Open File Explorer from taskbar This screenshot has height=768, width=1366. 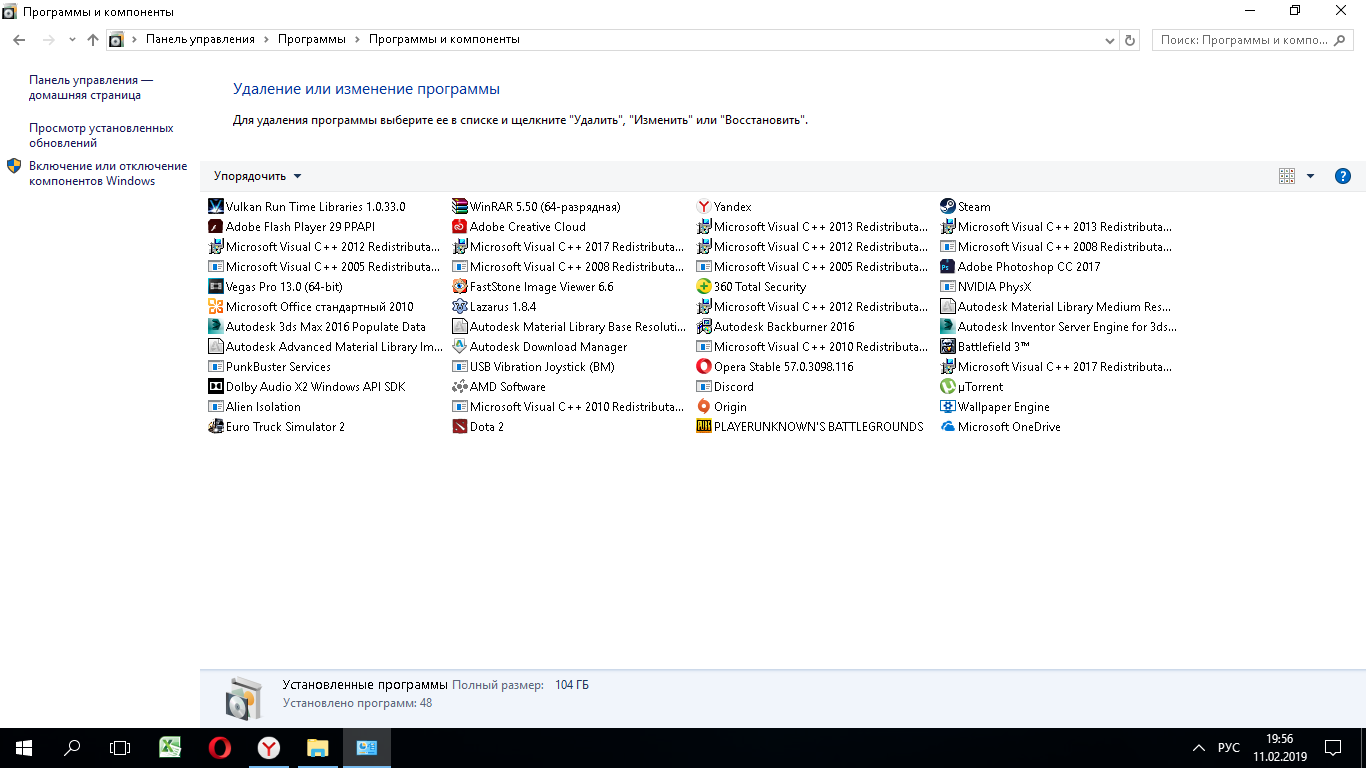[317, 748]
